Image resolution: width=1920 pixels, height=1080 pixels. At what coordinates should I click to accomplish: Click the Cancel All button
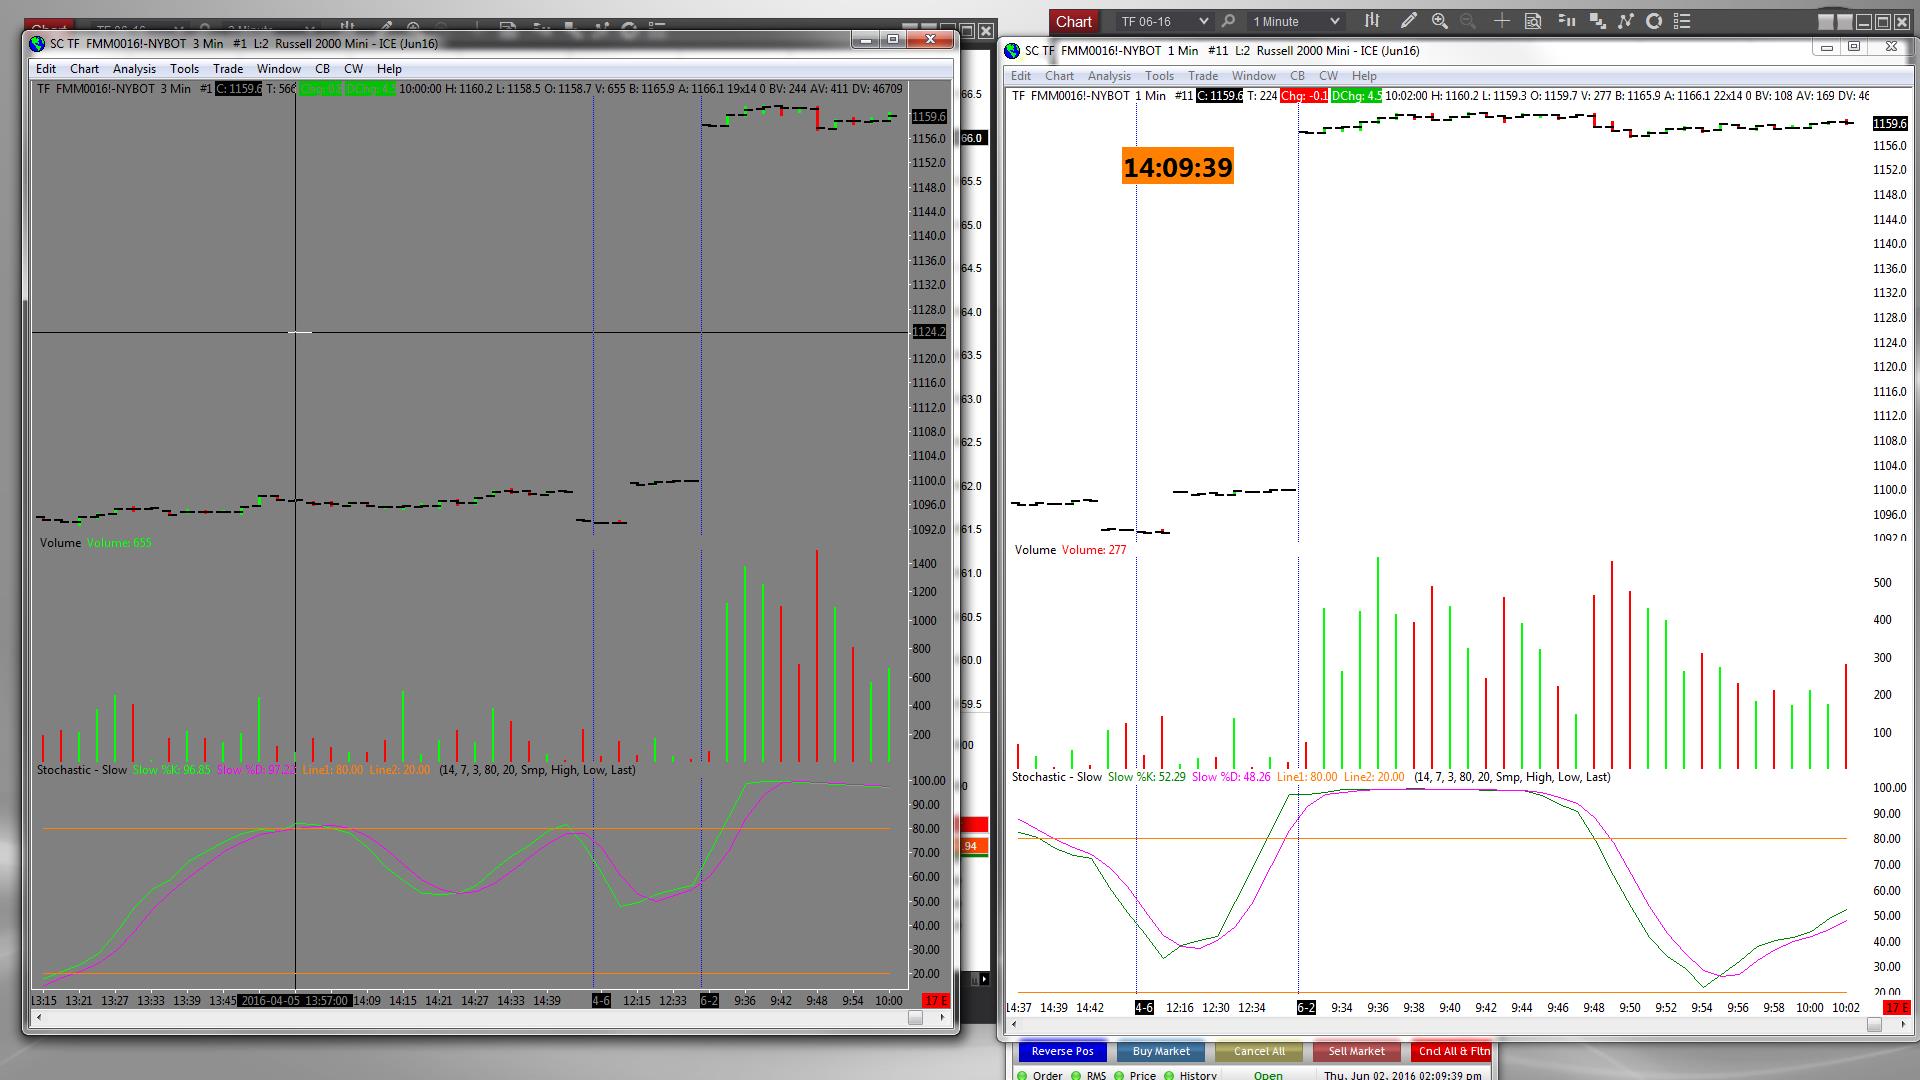coord(1258,1051)
